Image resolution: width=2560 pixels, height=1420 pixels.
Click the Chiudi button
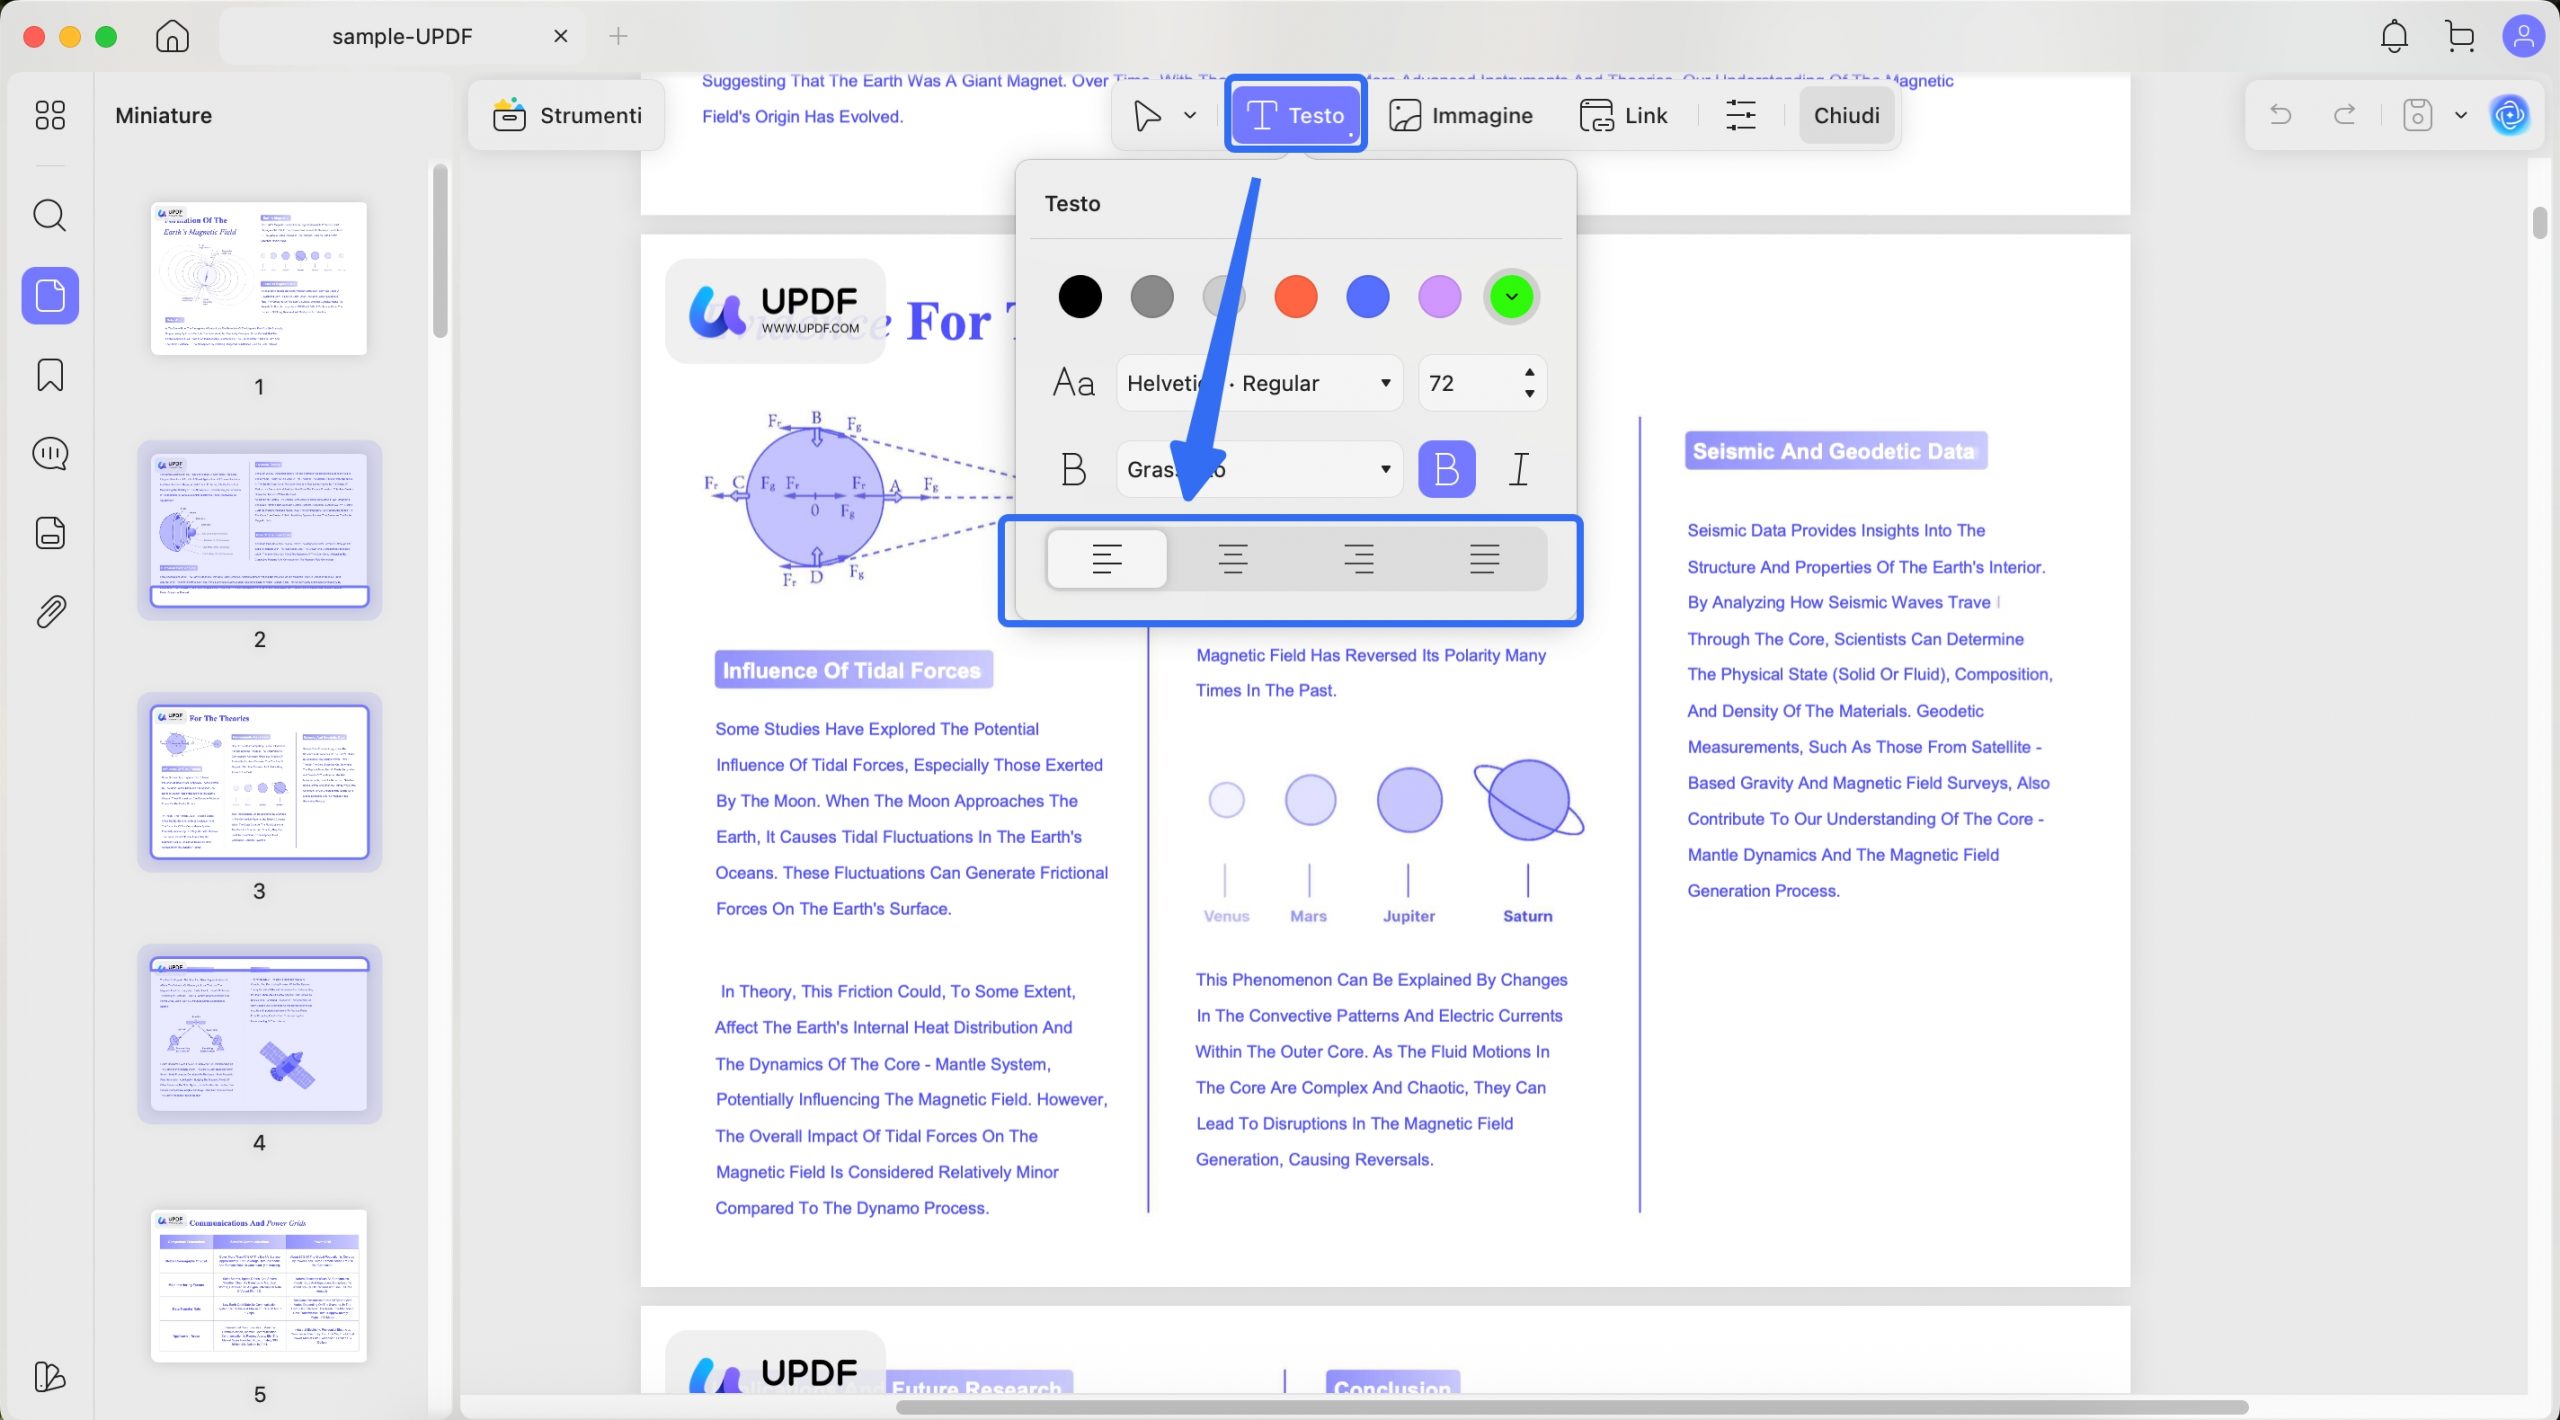[x=1846, y=115]
